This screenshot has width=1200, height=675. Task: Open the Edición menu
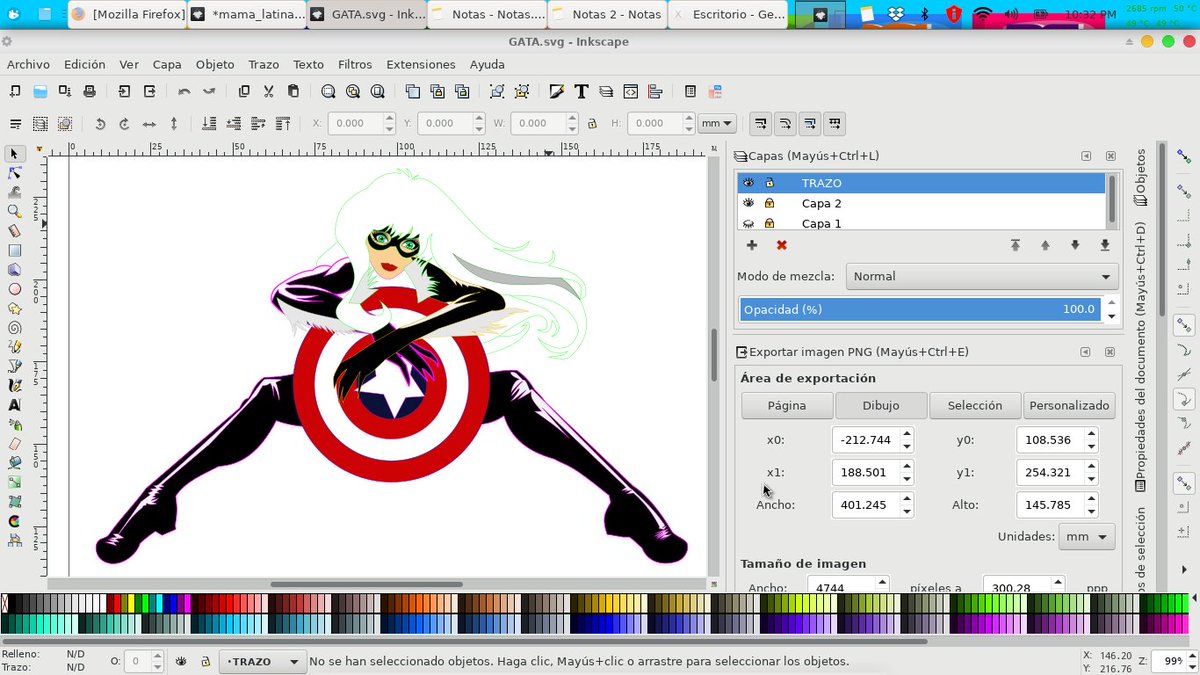(84, 64)
